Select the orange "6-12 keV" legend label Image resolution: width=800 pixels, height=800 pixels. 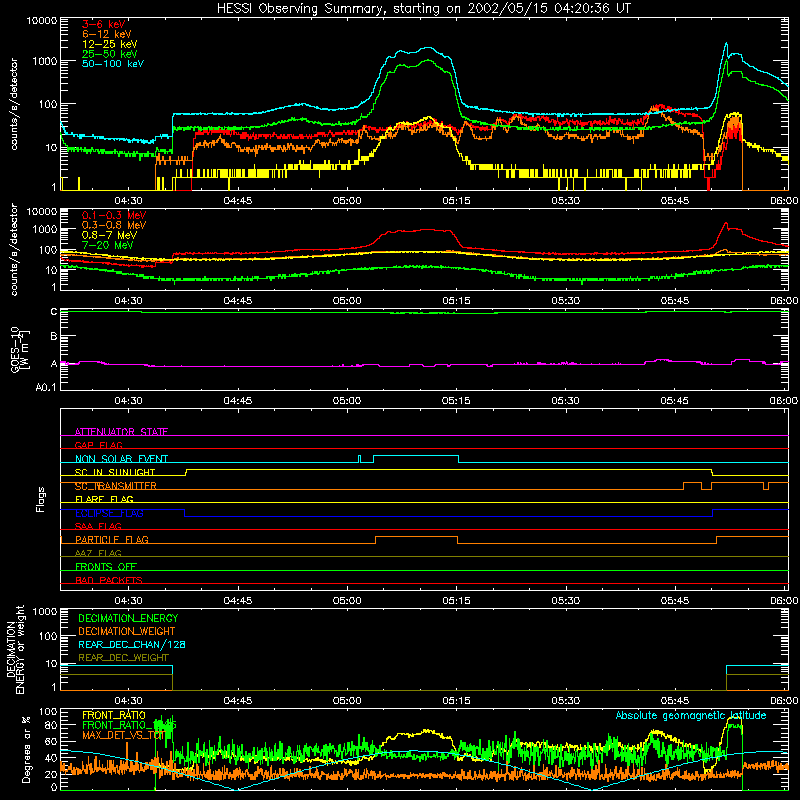[107, 34]
